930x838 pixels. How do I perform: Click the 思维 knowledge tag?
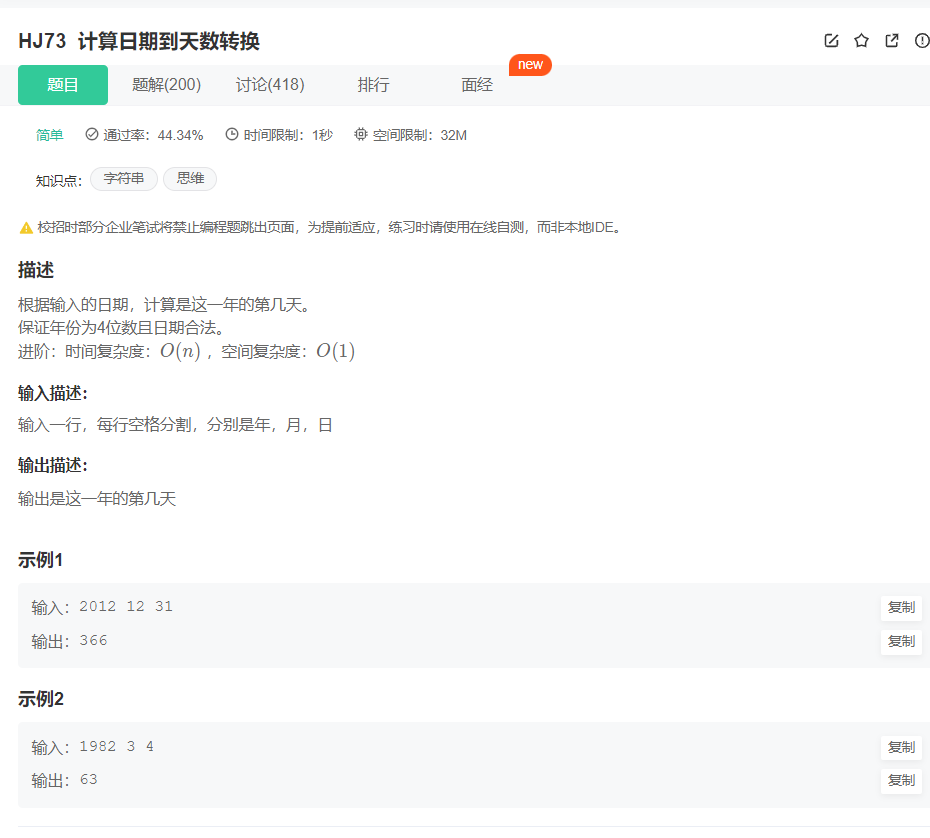[x=189, y=179]
